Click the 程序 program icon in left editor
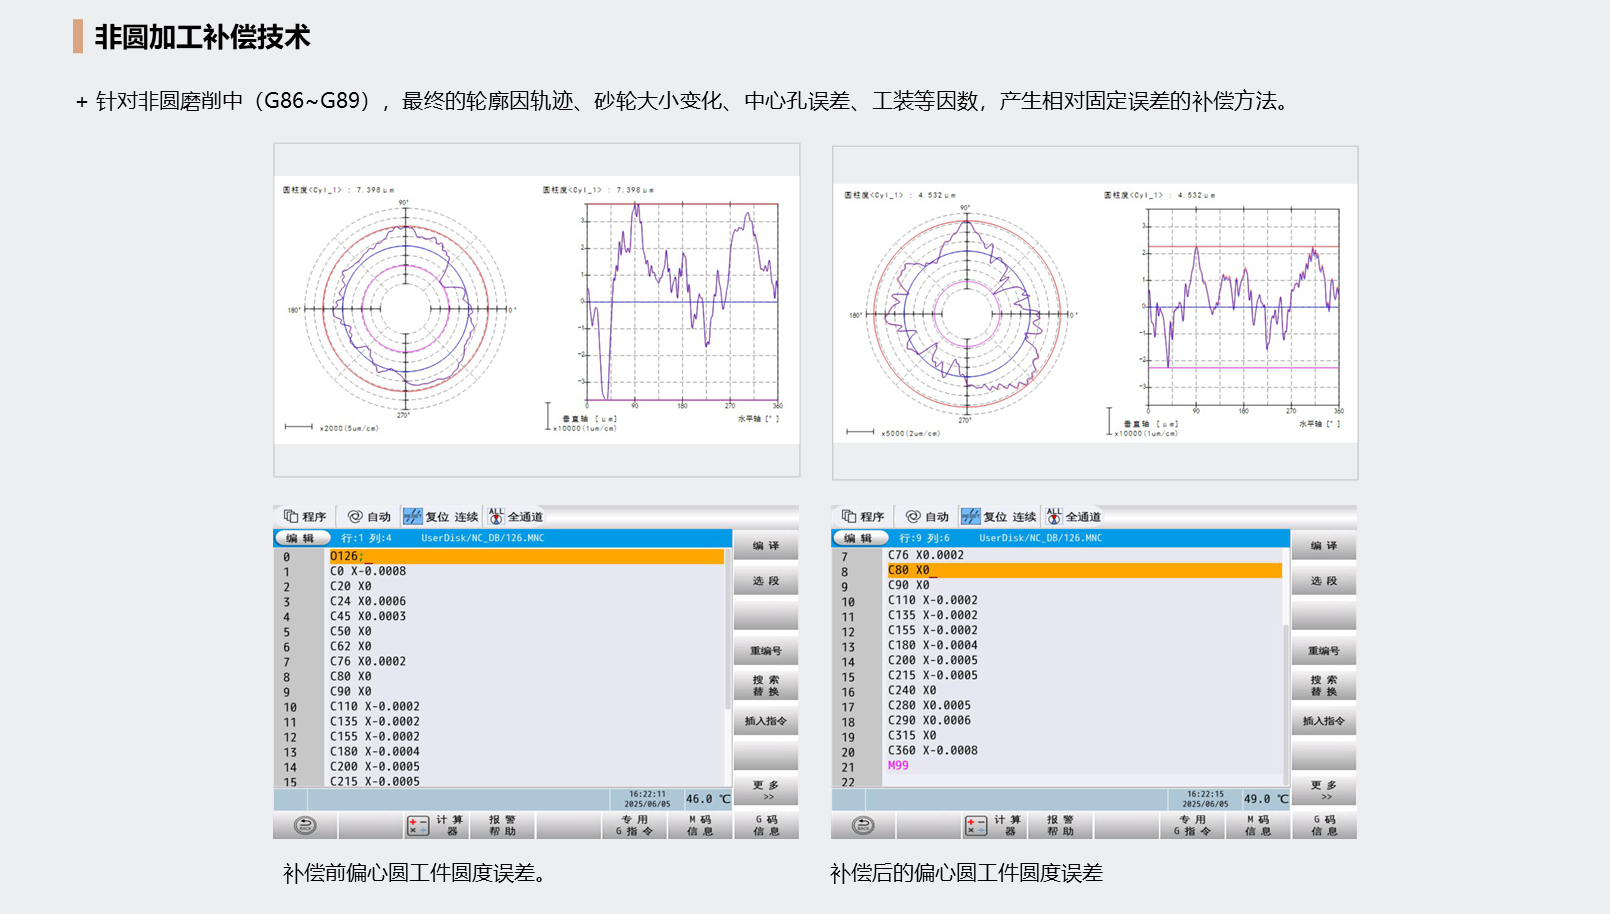 (x=291, y=516)
